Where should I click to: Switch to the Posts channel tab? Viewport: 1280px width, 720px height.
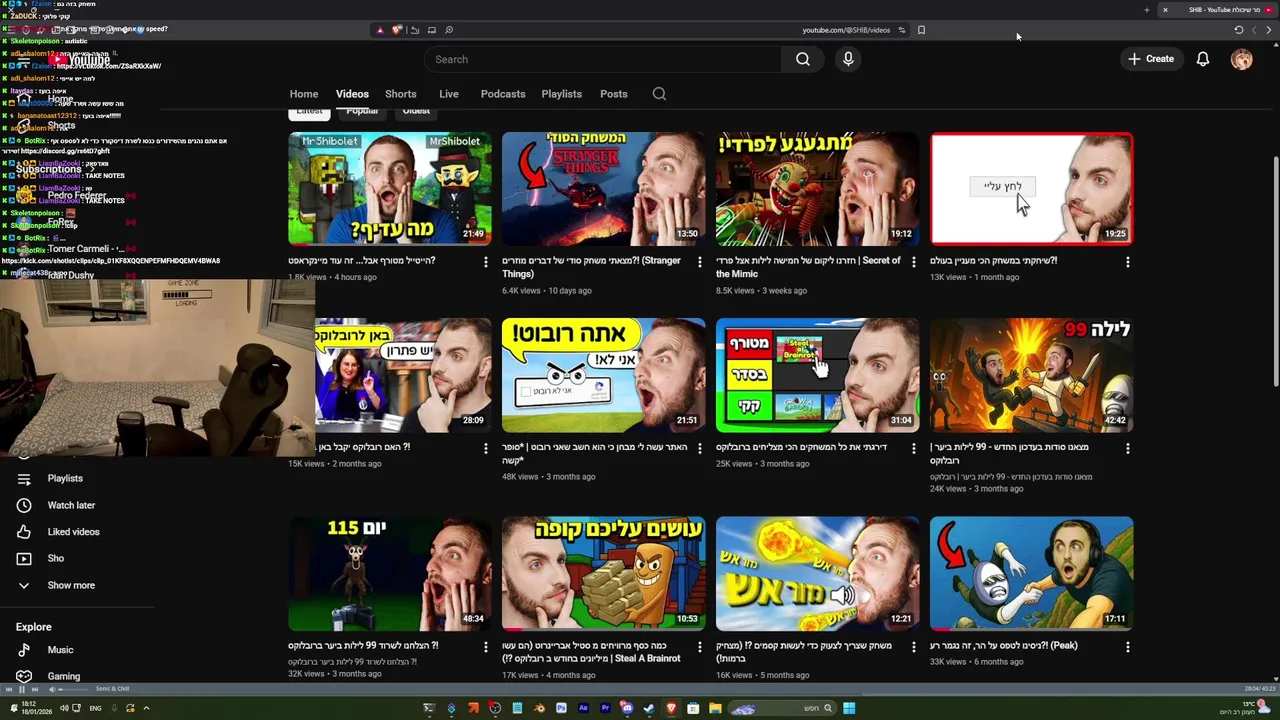click(x=614, y=94)
